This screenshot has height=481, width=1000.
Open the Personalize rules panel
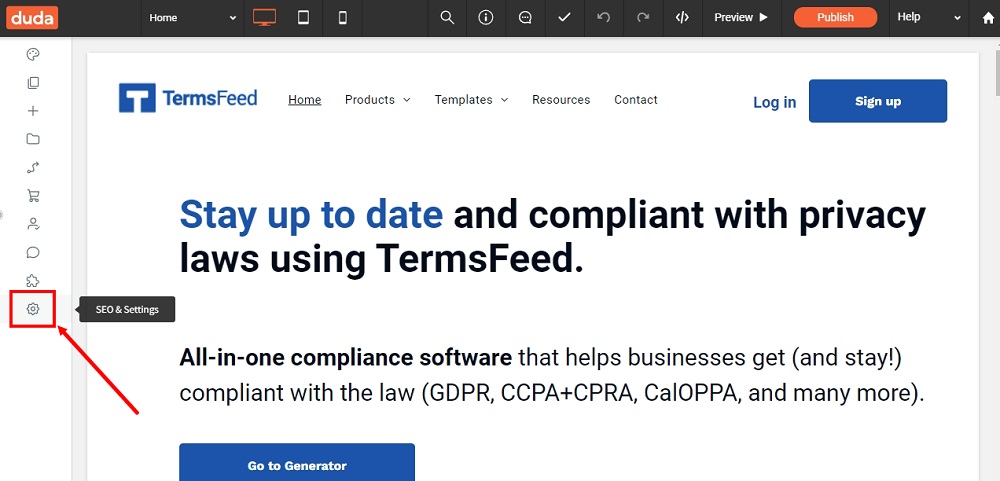(x=33, y=168)
